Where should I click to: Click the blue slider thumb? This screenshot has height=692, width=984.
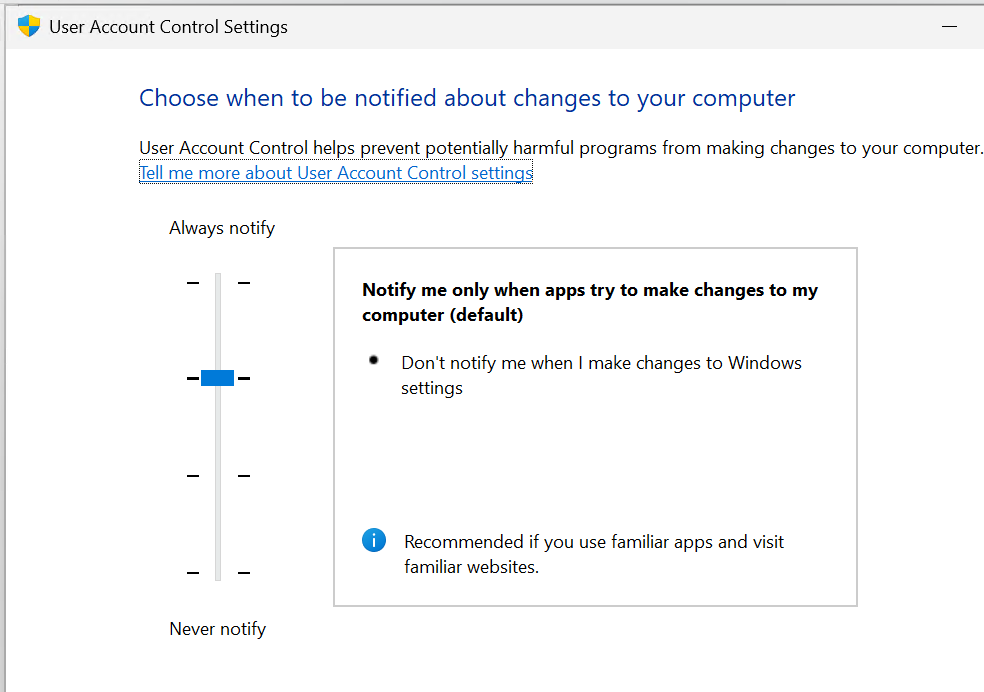point(217,378)
